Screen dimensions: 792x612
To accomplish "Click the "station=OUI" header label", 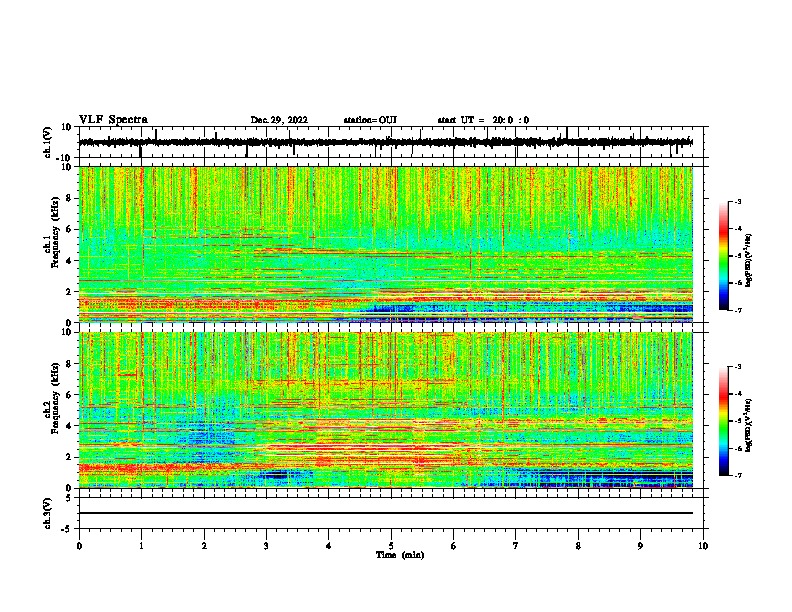I will pos(370,120).
